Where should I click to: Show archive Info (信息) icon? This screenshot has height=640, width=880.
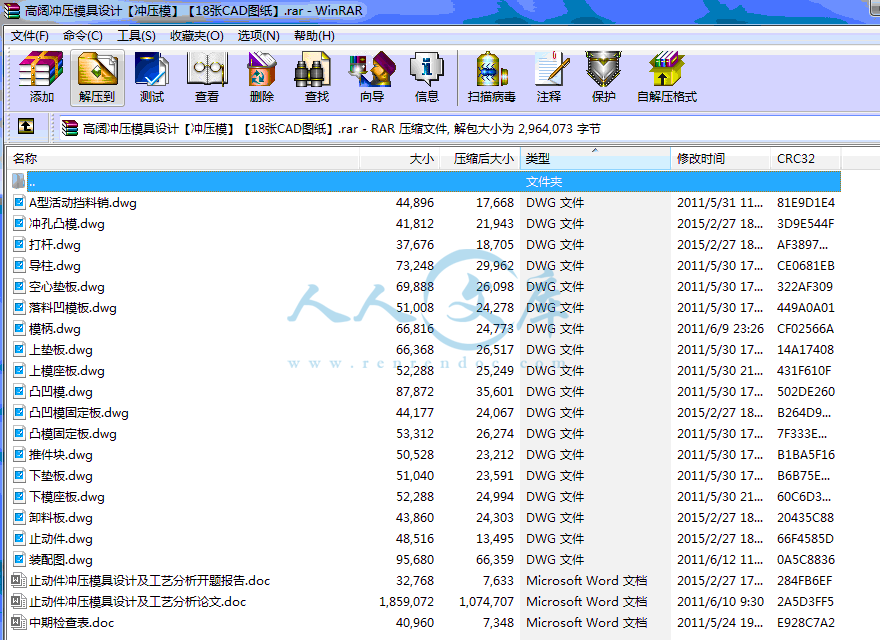click(427, 77)
